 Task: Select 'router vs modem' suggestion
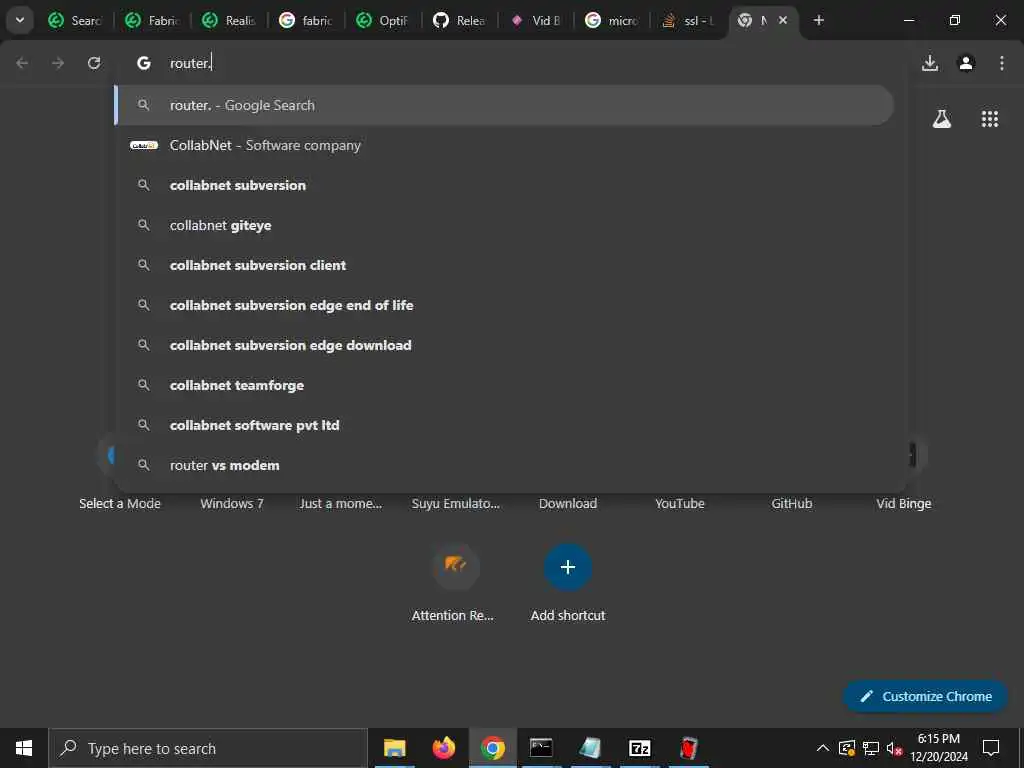504,465
